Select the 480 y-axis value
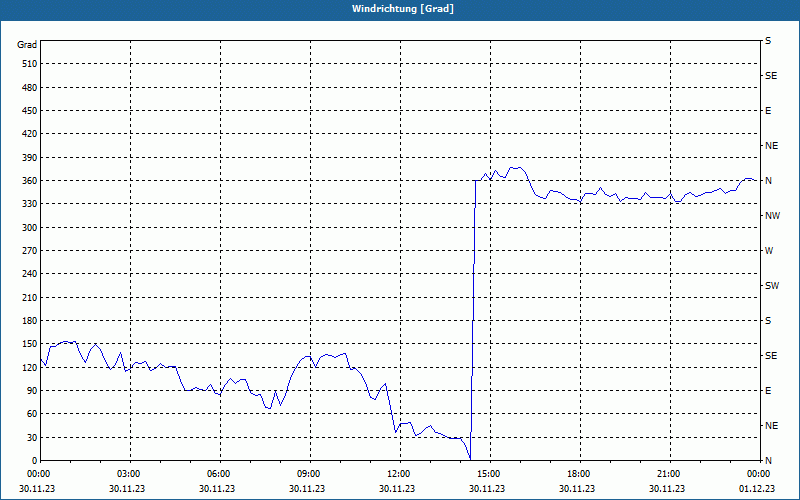 click(x=30, y=87)
